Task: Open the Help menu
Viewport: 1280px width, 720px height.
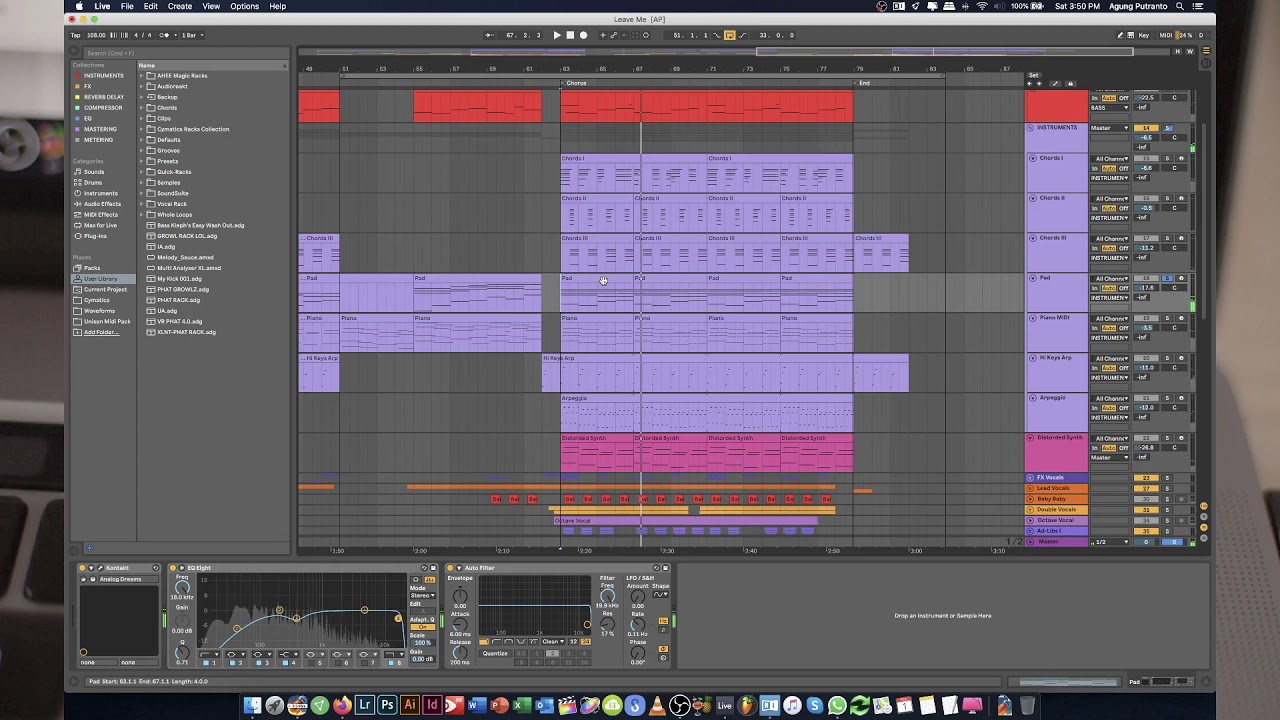Action: point(277,6)
